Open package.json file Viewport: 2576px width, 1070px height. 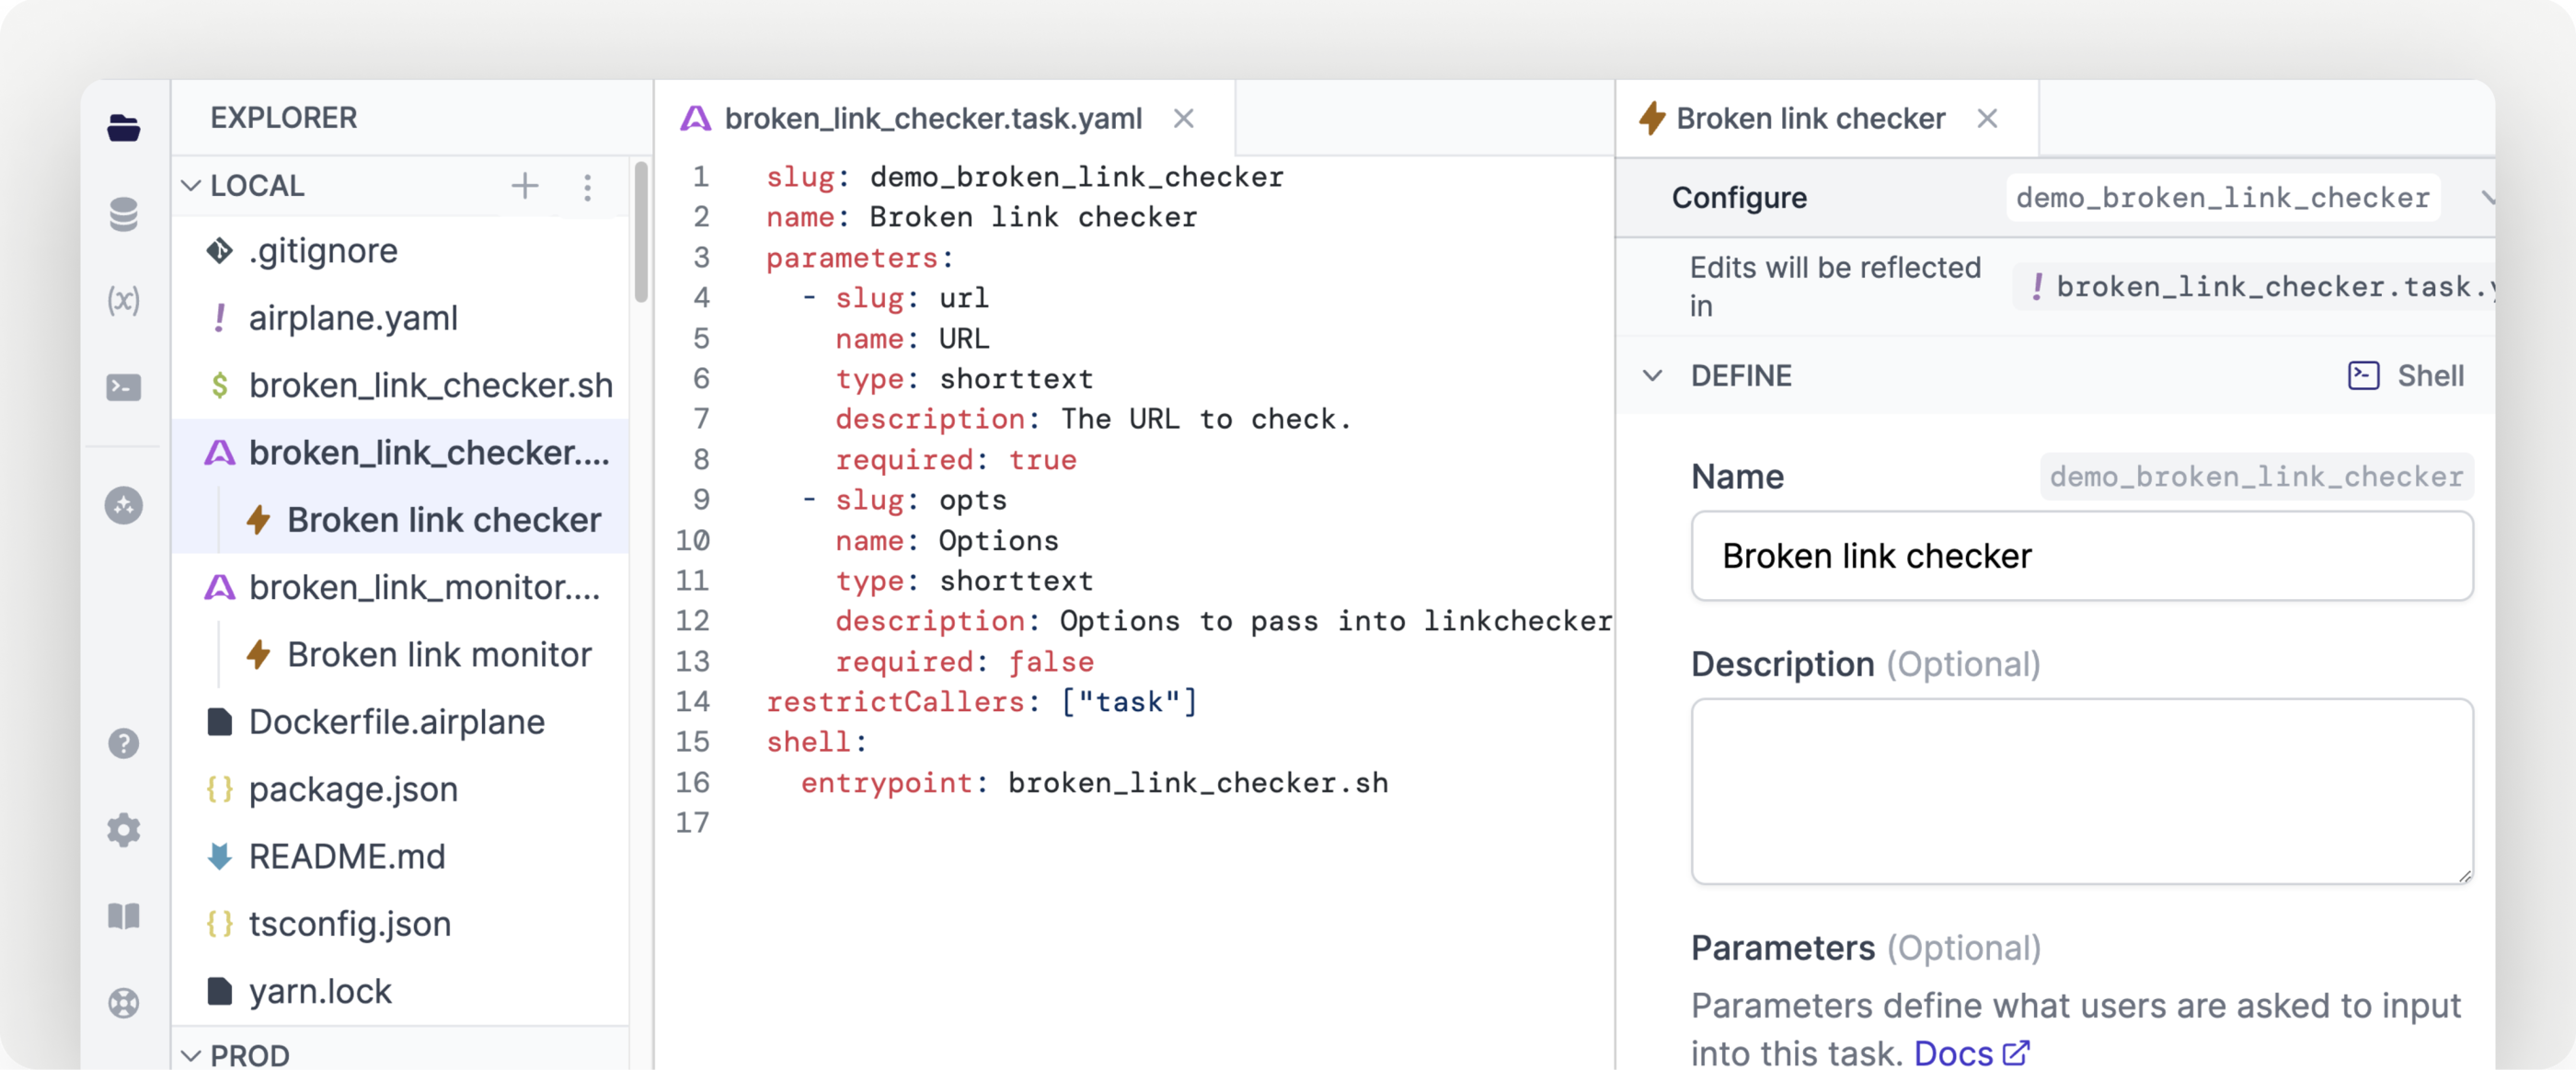(x=401, y=789)
